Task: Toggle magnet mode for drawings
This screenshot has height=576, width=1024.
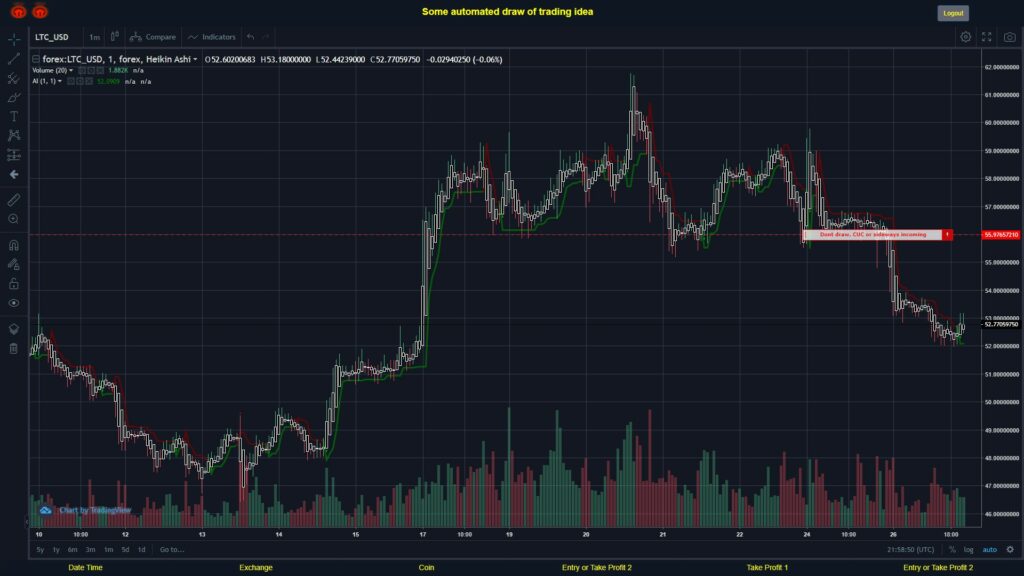Action: pyautogui.click(x=14, y=246)
